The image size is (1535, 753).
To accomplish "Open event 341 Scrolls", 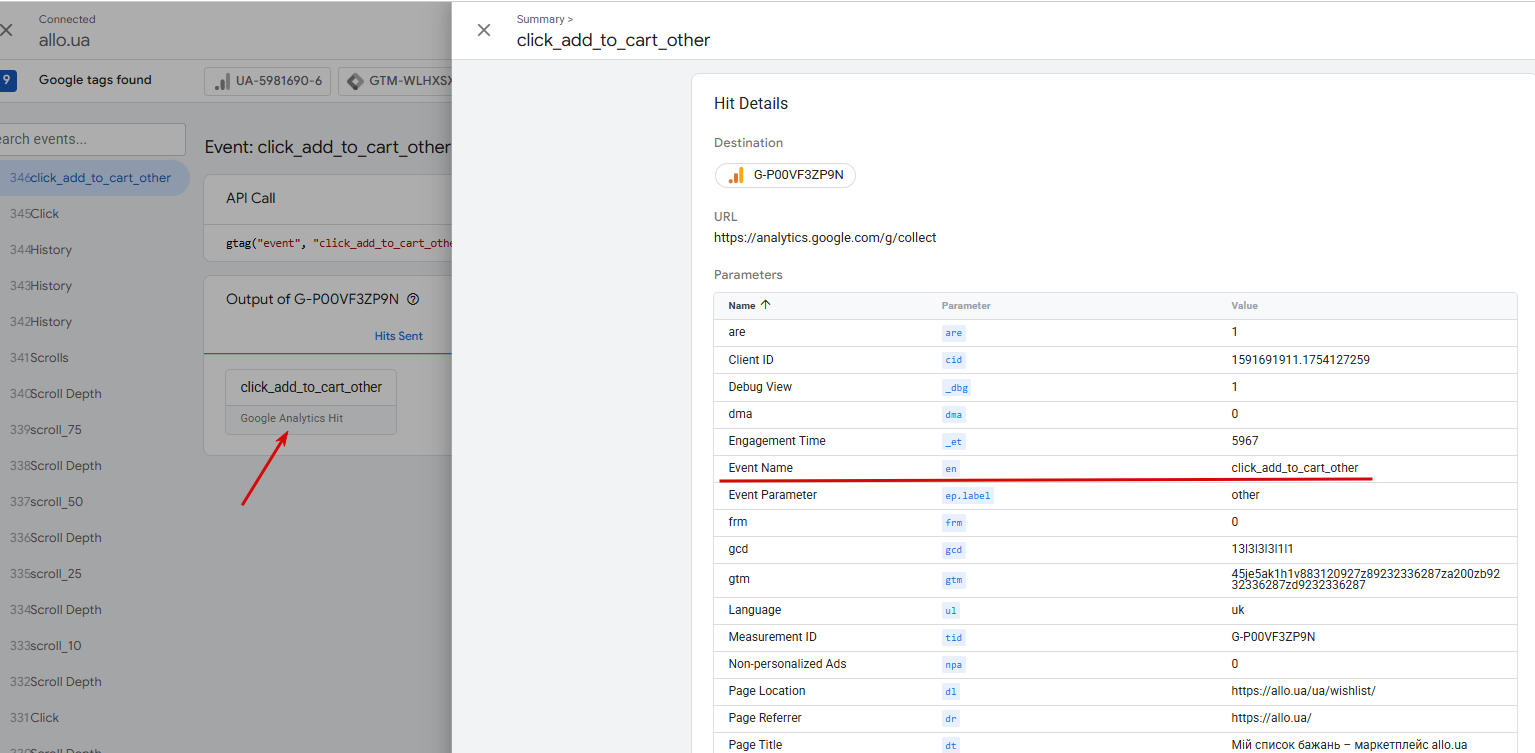I will [x=49, y=358].
